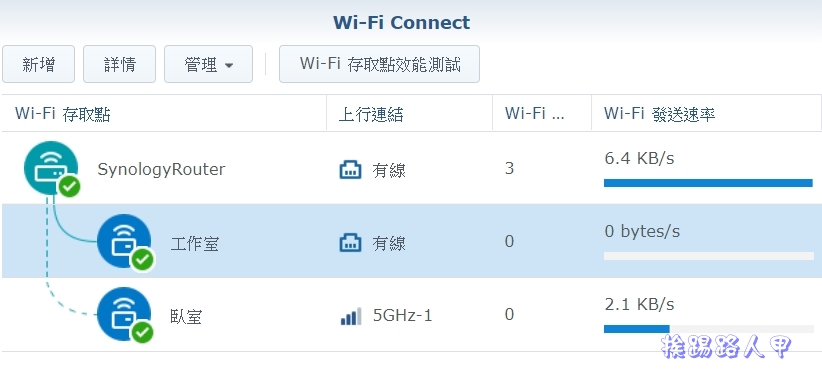Click the green check badge on 工作室

(x=142, y=259)
